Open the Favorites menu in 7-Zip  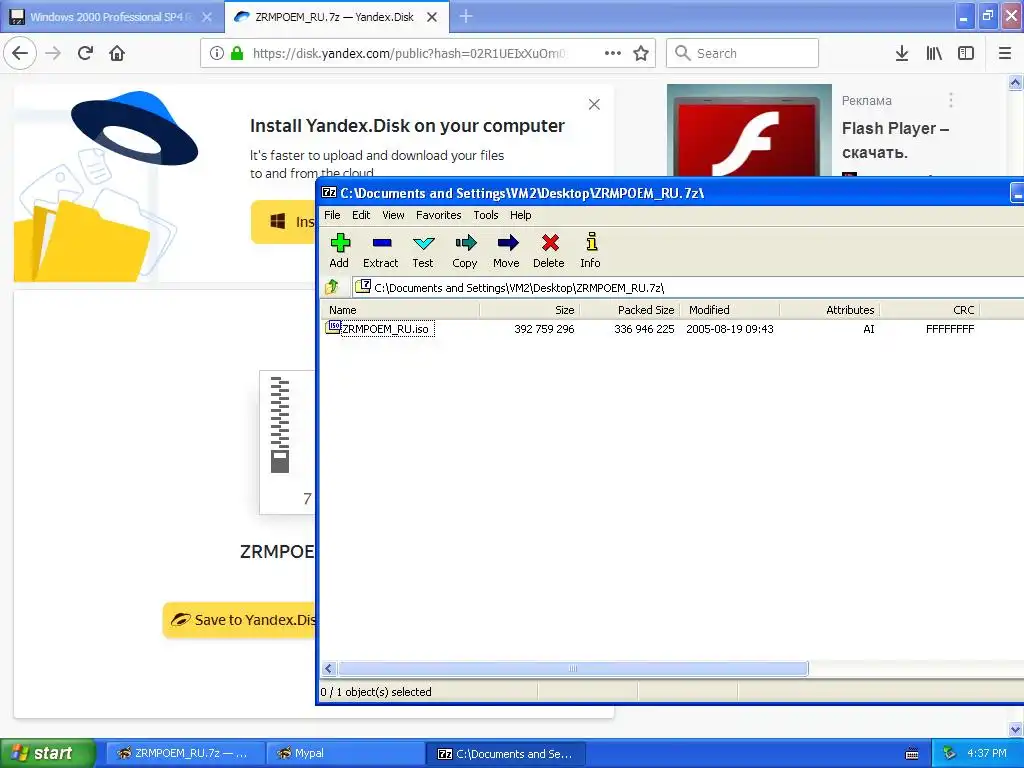click(439, 215)
